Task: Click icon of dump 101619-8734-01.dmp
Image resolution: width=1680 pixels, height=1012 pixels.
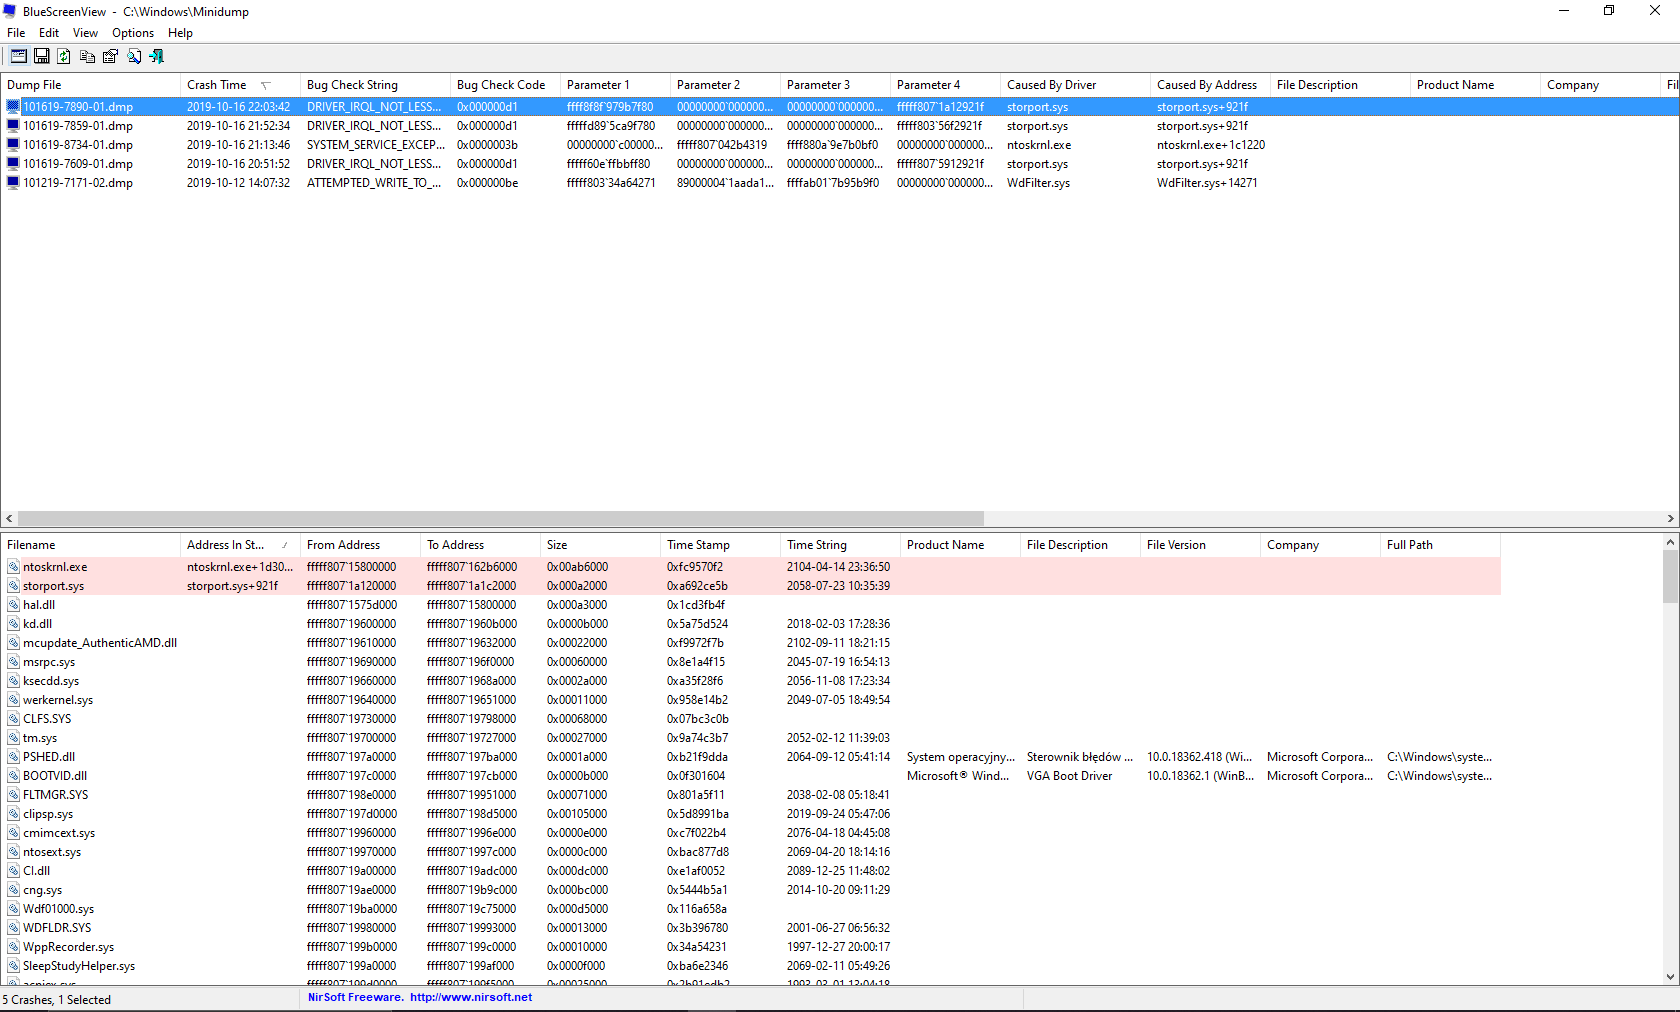Action: [13, 145]
